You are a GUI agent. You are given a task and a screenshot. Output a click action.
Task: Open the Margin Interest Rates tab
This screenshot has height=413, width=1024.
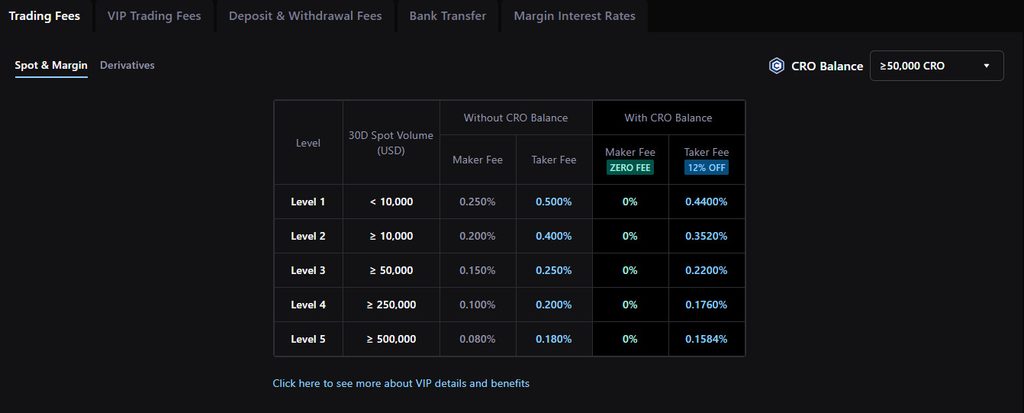coord(574,16)
